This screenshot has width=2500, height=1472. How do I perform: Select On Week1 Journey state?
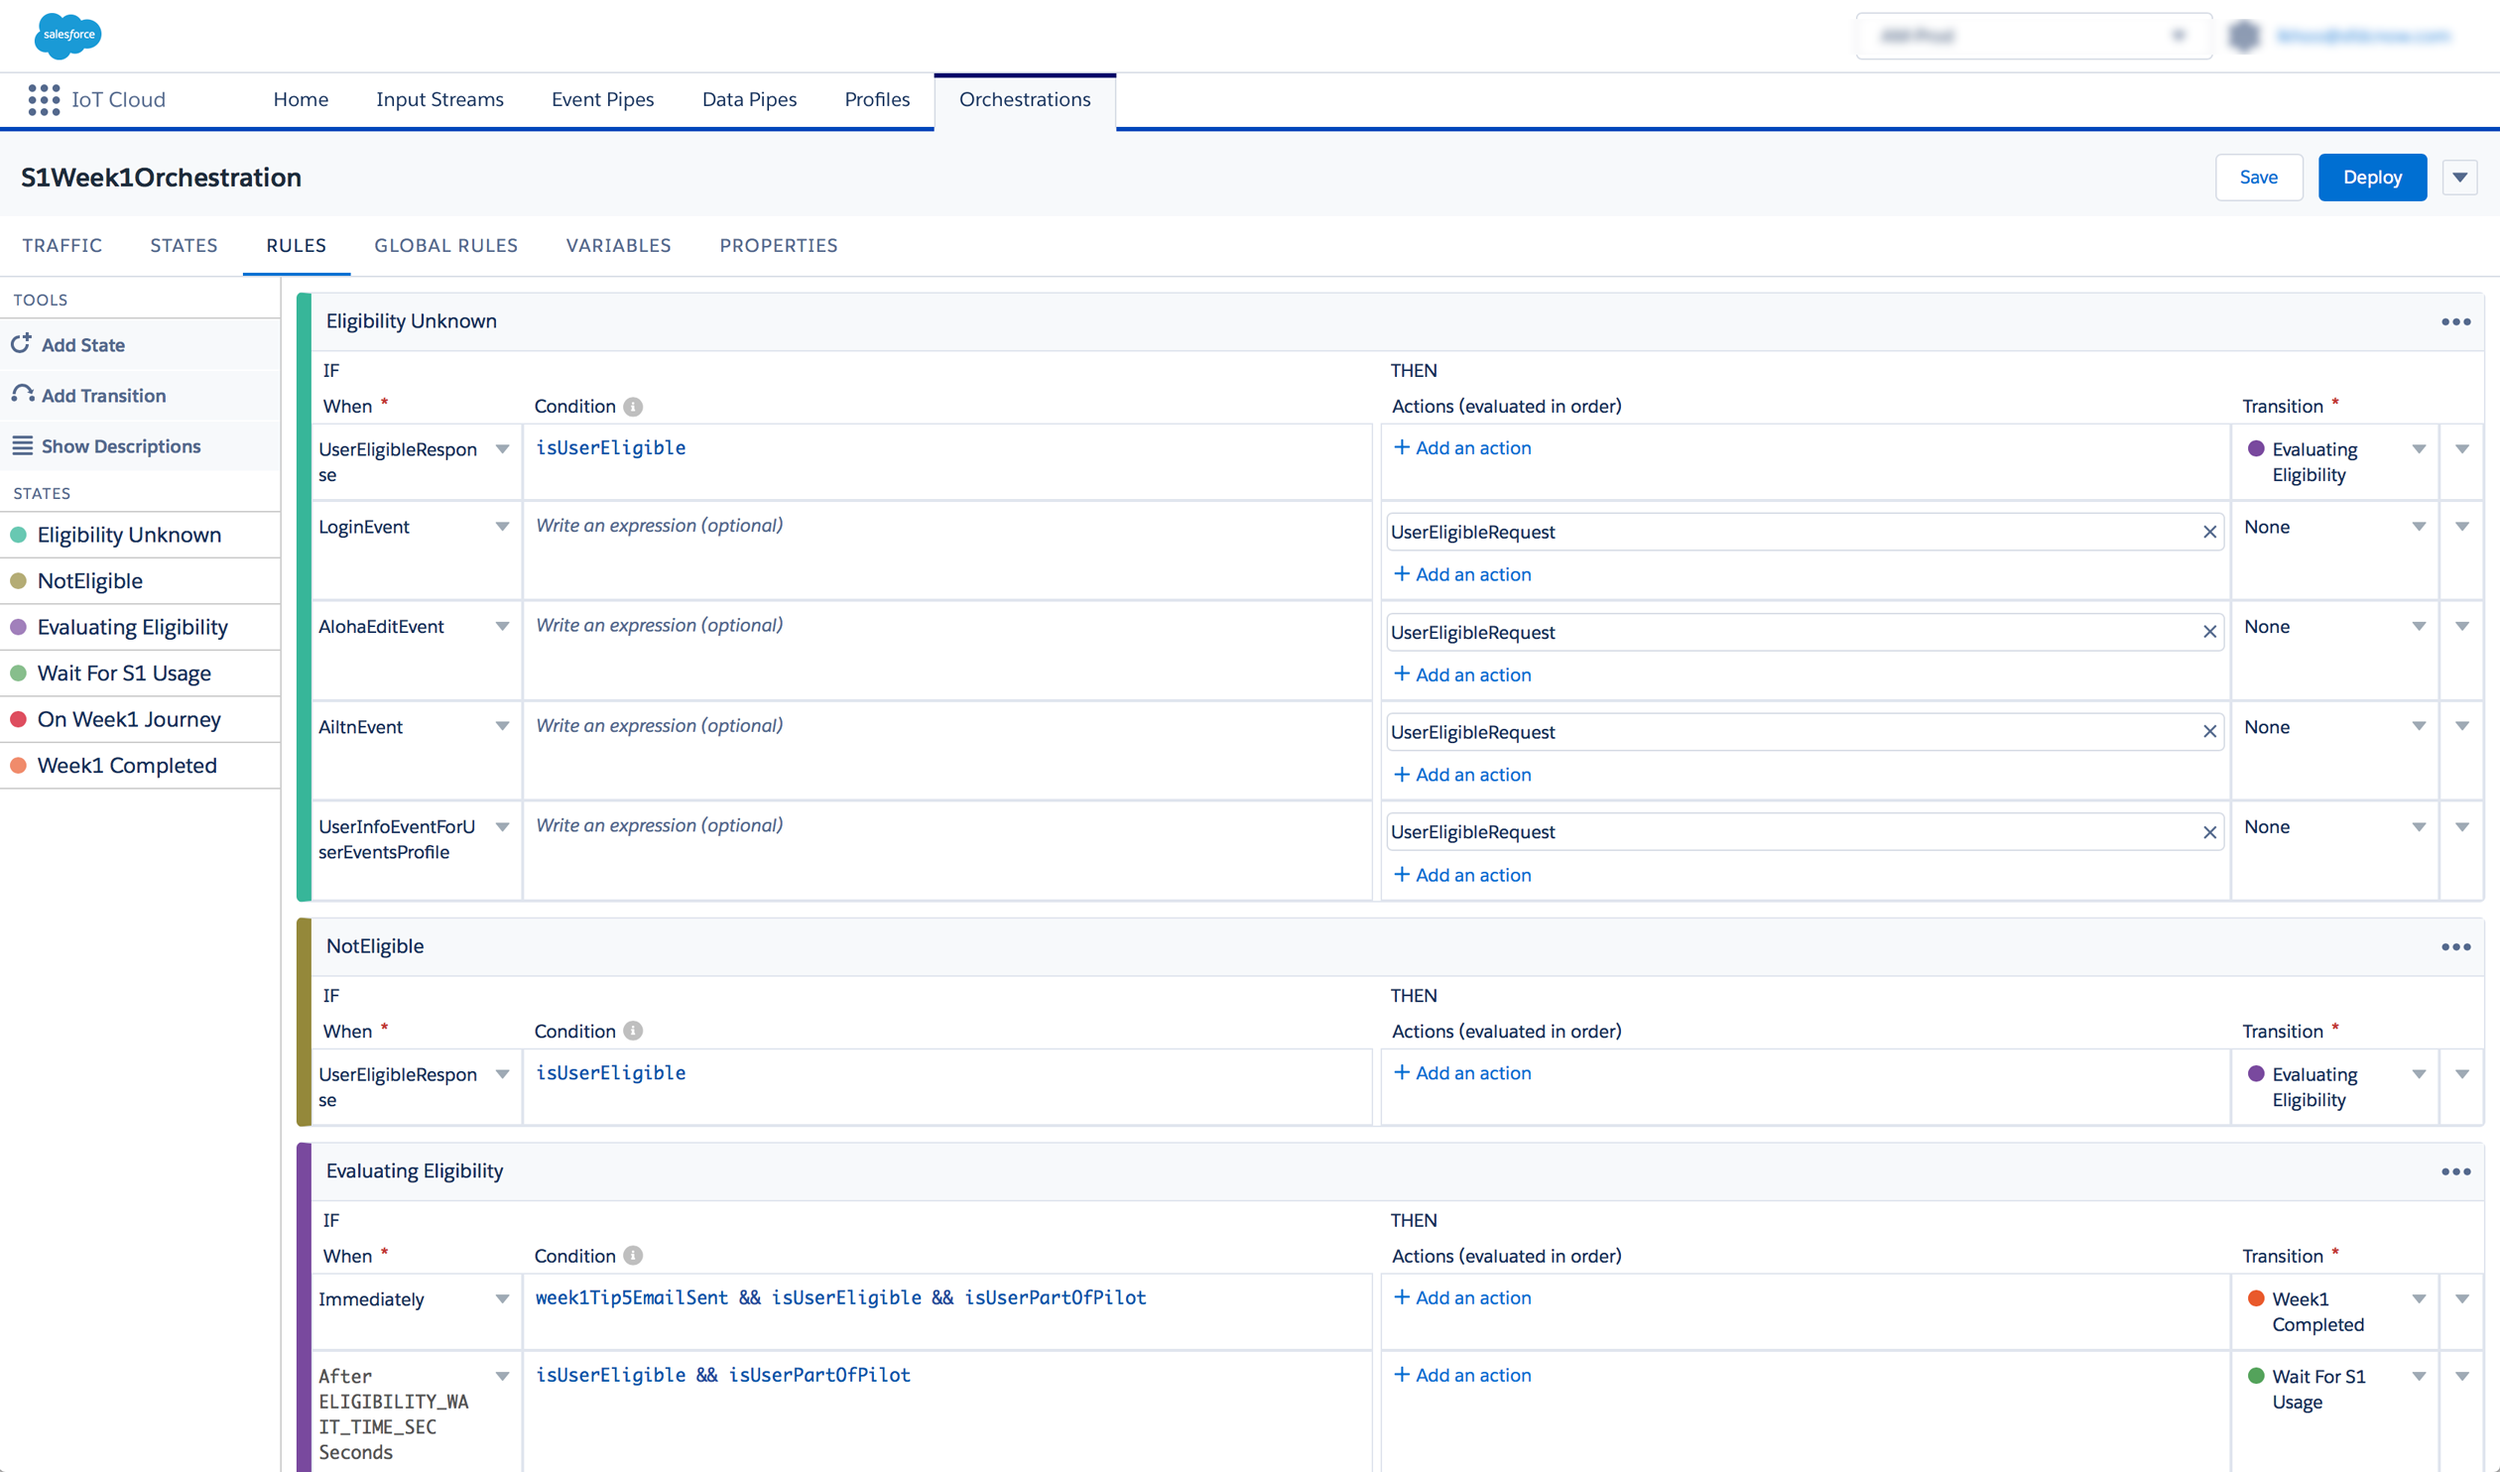point(140,719)
